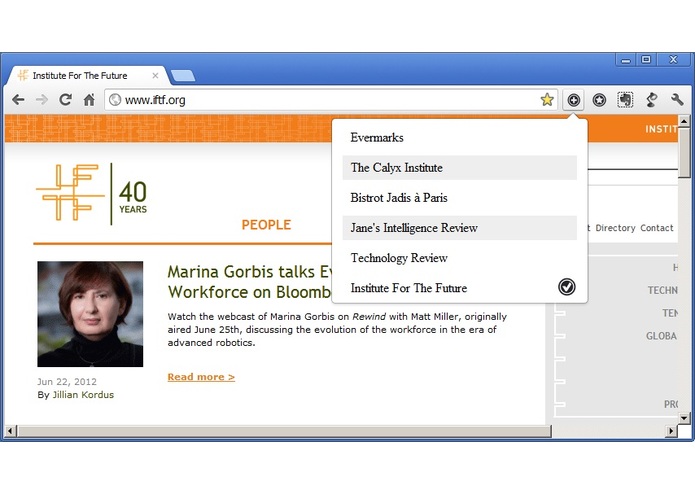This screenshot has height=494, width=695.
Task: Click the circled star extension icon
Action: pos(599,100)
